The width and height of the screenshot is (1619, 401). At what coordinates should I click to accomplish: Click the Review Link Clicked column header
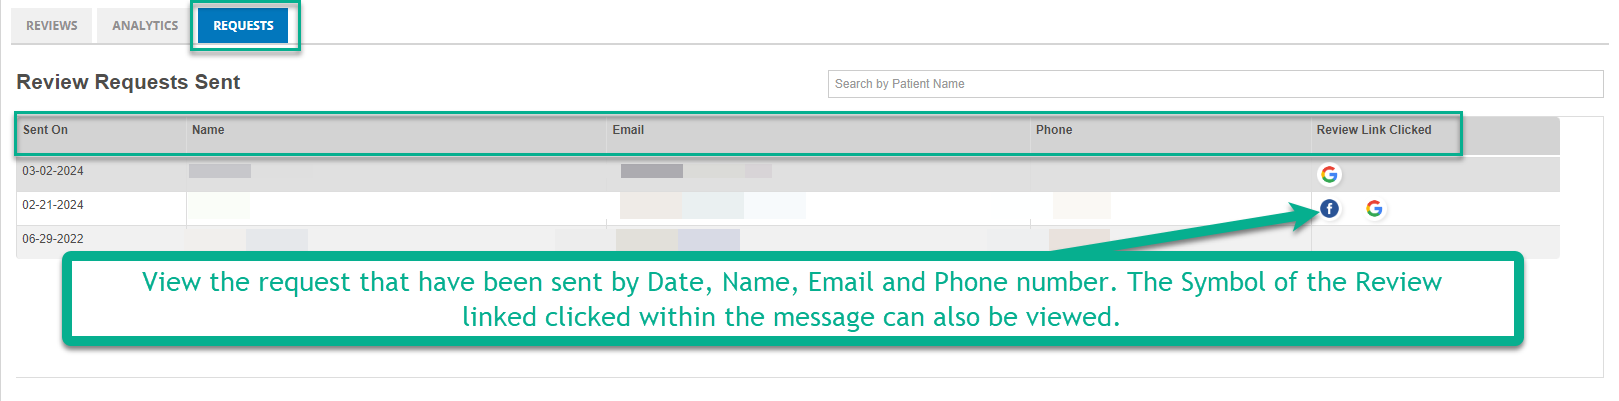1374,130
